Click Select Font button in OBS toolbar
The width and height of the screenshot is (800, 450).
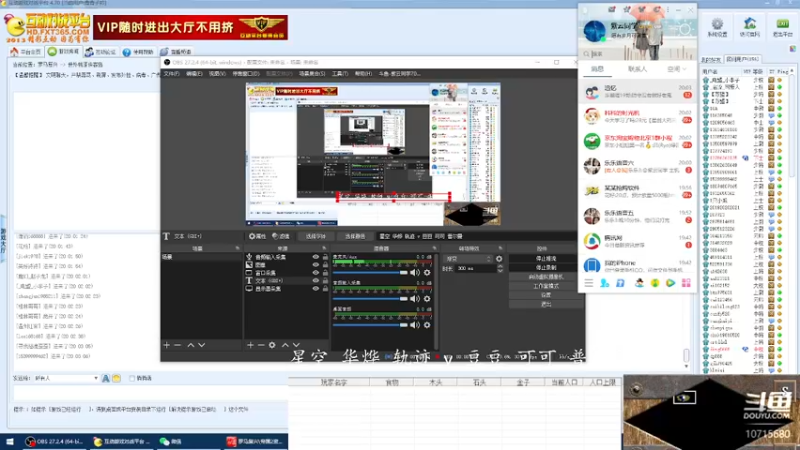click(x=315, y=236)
